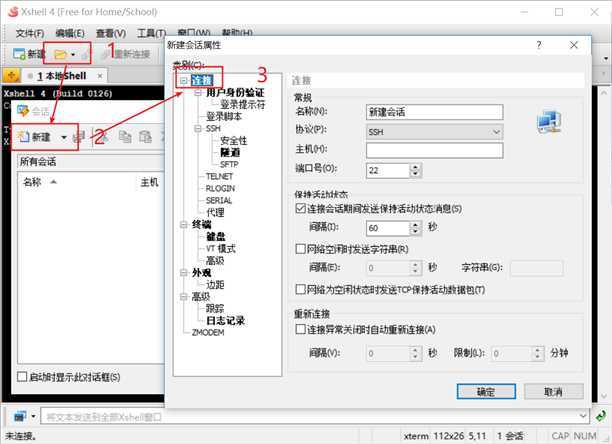612x444 pixels.
Task: Close the 本地Shell tab with its x
Action: (100, 76)
